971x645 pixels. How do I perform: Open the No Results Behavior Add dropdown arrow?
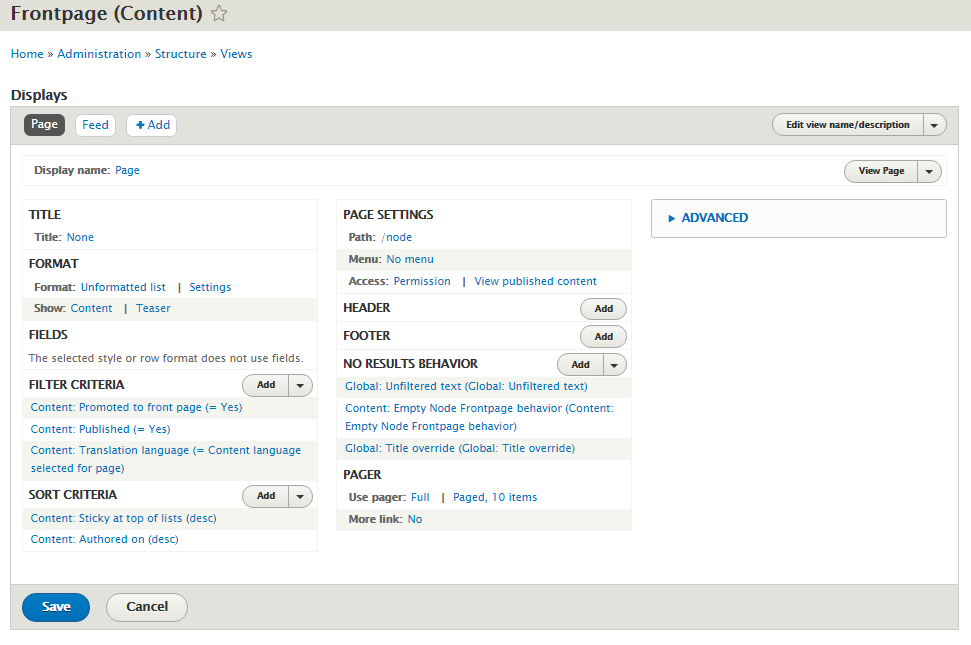(614, 365)
